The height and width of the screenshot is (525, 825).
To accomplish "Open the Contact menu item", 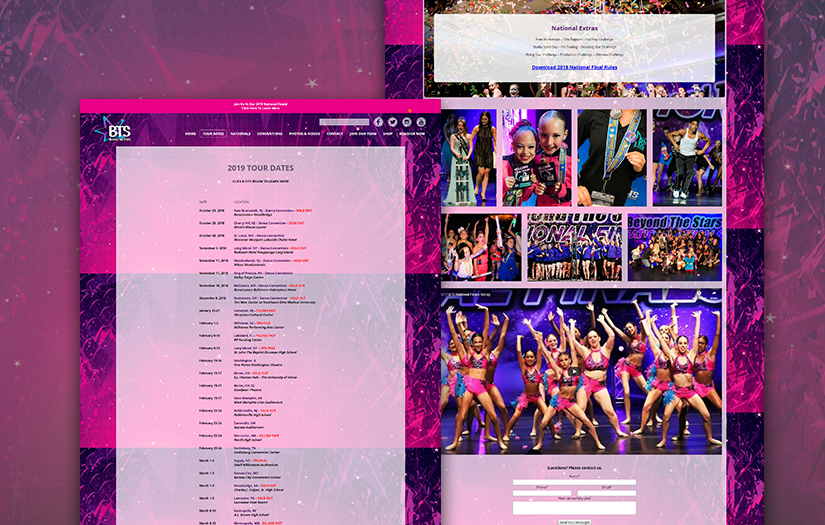I will (x=335, y=134).
